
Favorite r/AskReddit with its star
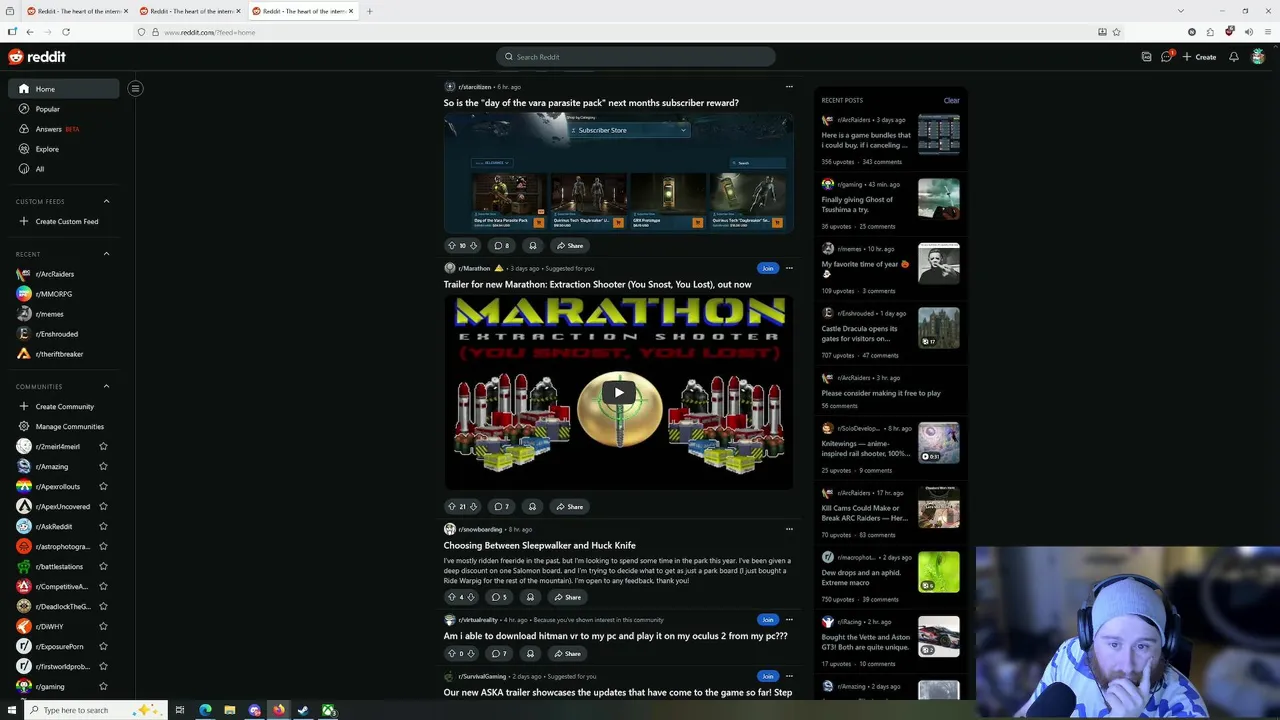pyautogui.click(x=103, y=527)
